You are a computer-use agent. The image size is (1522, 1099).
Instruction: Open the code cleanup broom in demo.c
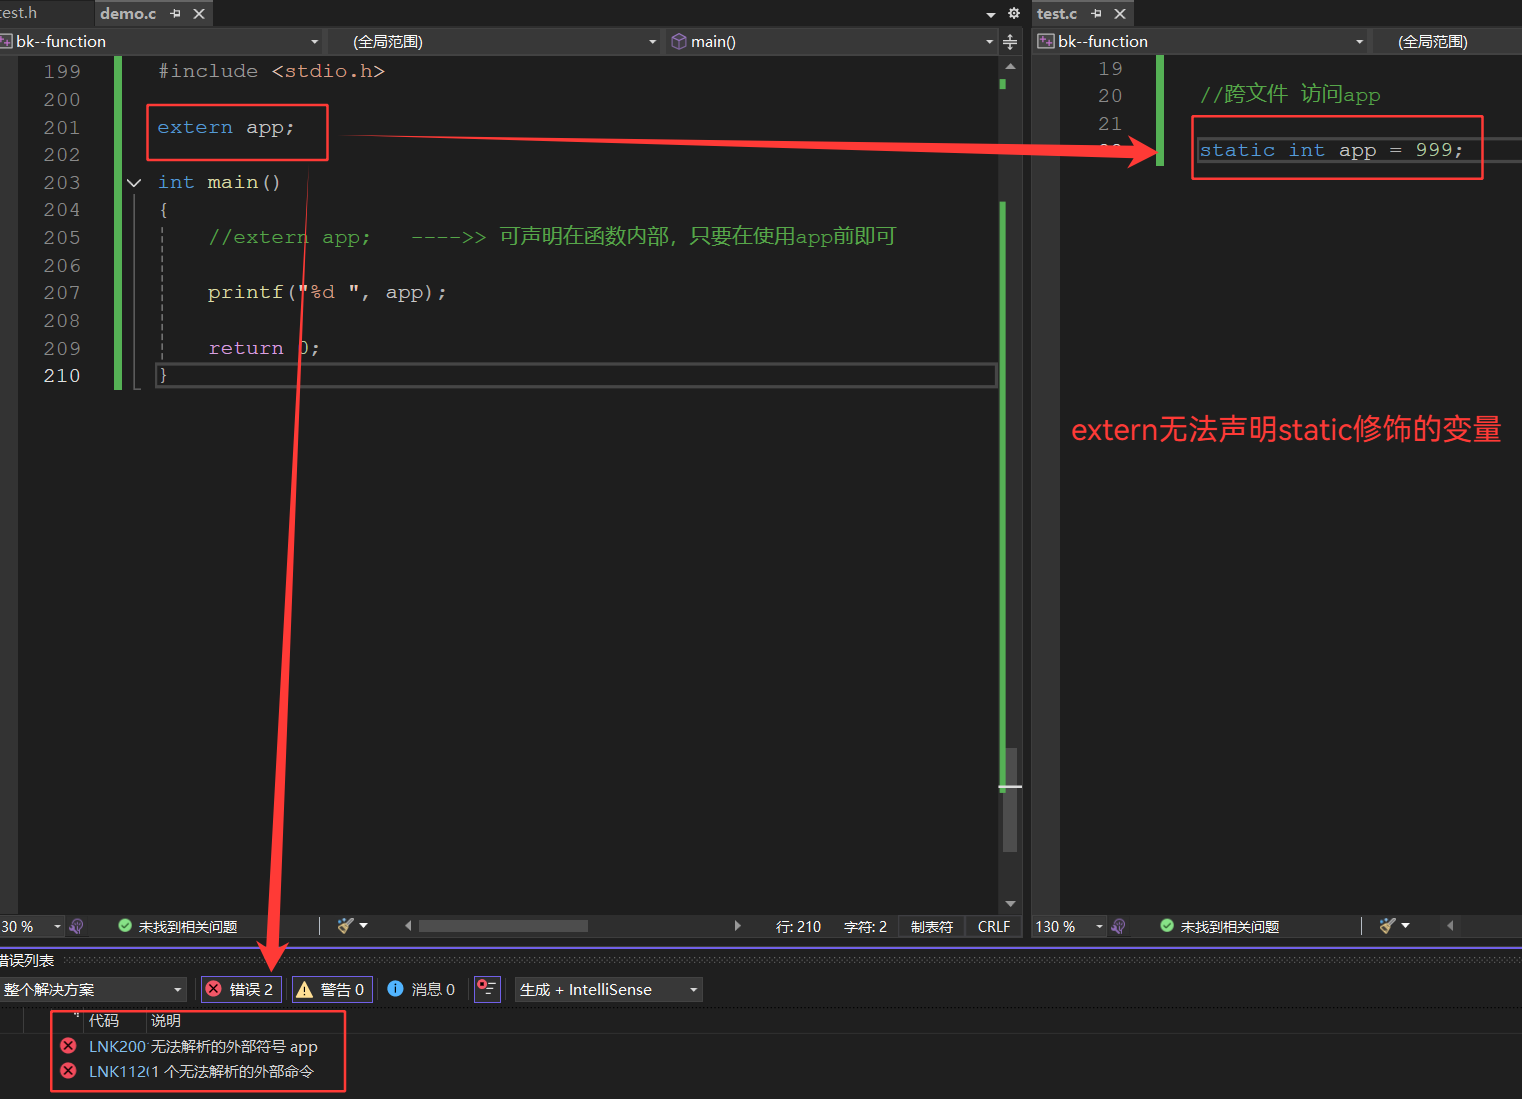point(346,926)
